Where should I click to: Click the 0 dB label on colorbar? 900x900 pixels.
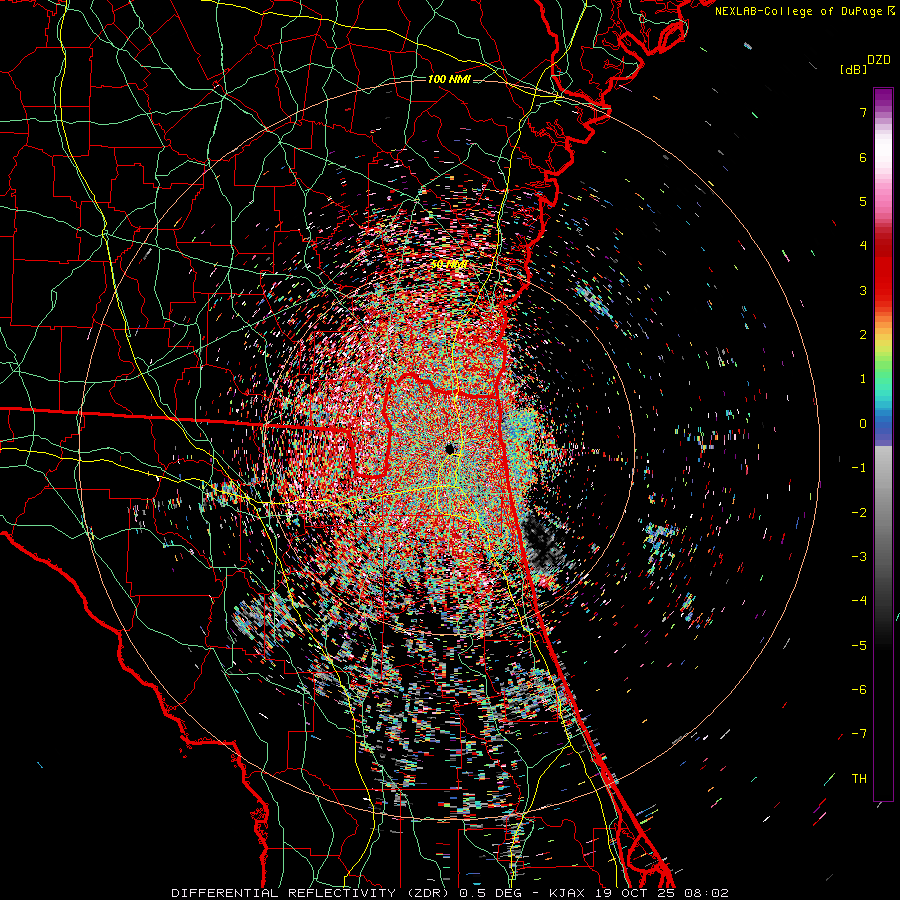863,424
